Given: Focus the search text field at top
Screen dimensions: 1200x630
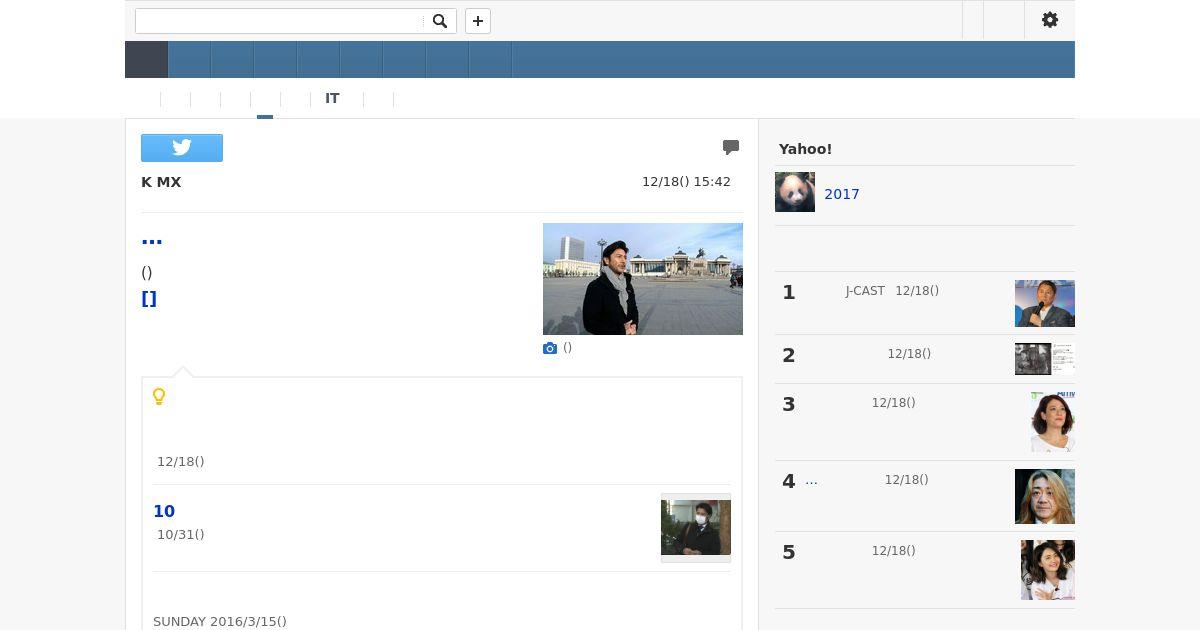Looking at the screenshot, I should coord(280,21).
